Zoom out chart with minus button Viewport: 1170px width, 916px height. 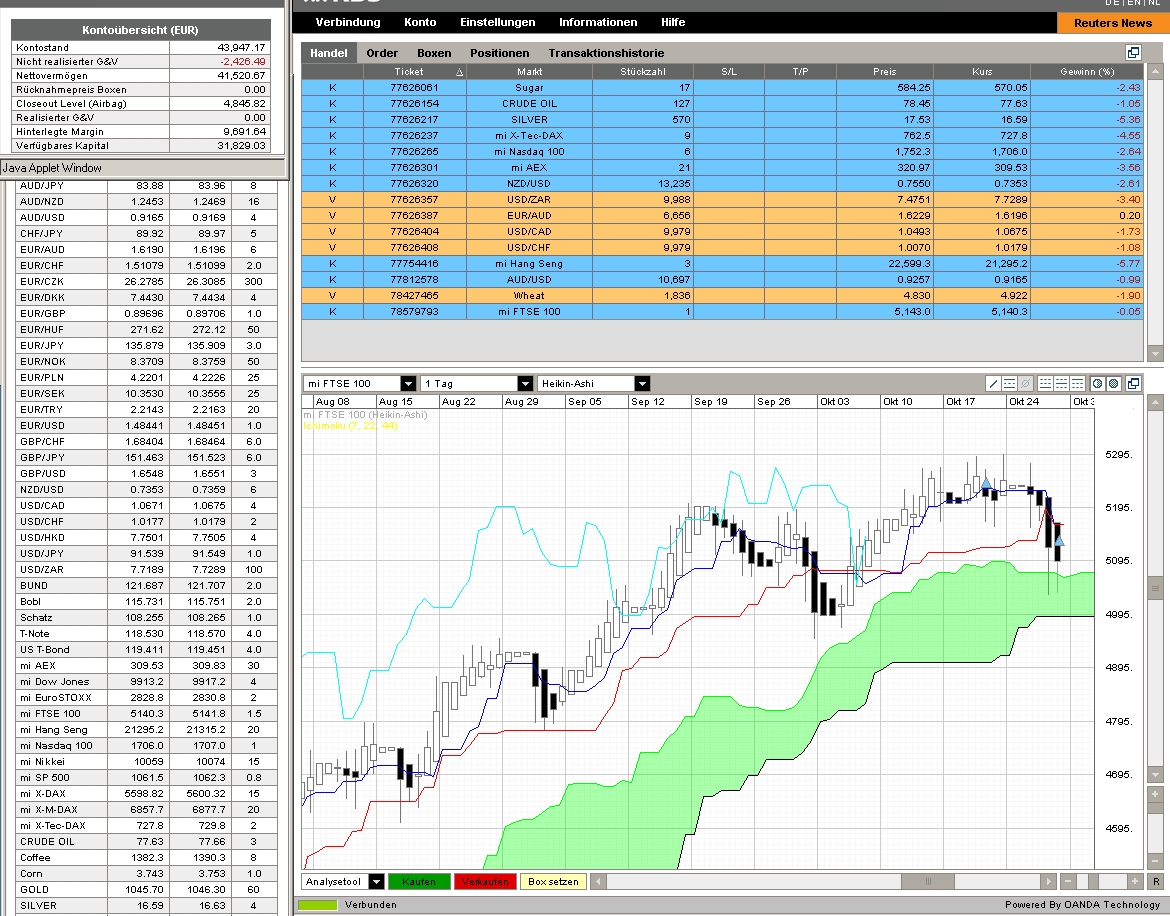pyautogui.click(x=1068, y=882)
